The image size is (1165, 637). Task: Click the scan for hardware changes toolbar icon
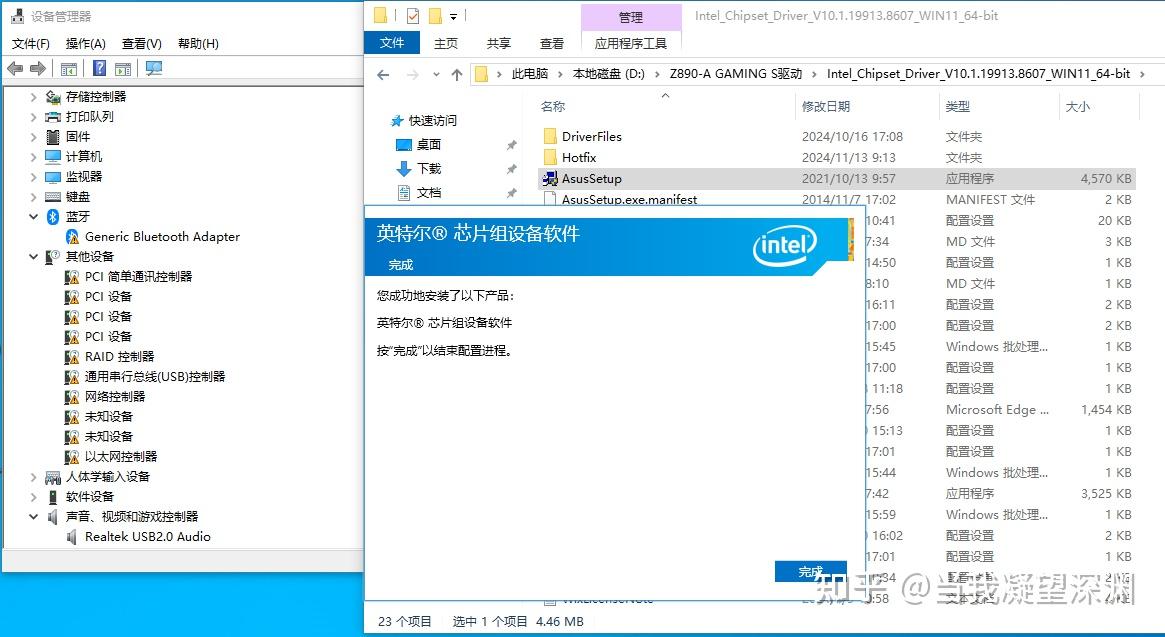click(x=155, y=69)
